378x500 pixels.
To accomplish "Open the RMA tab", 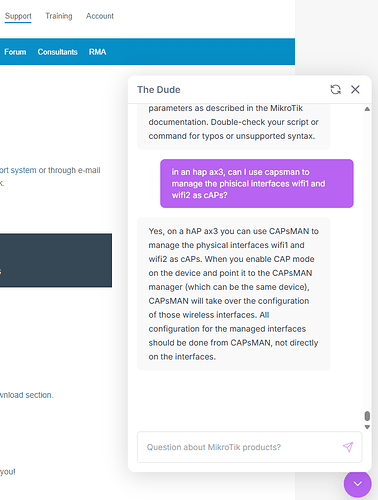I will tap(97, 52).
